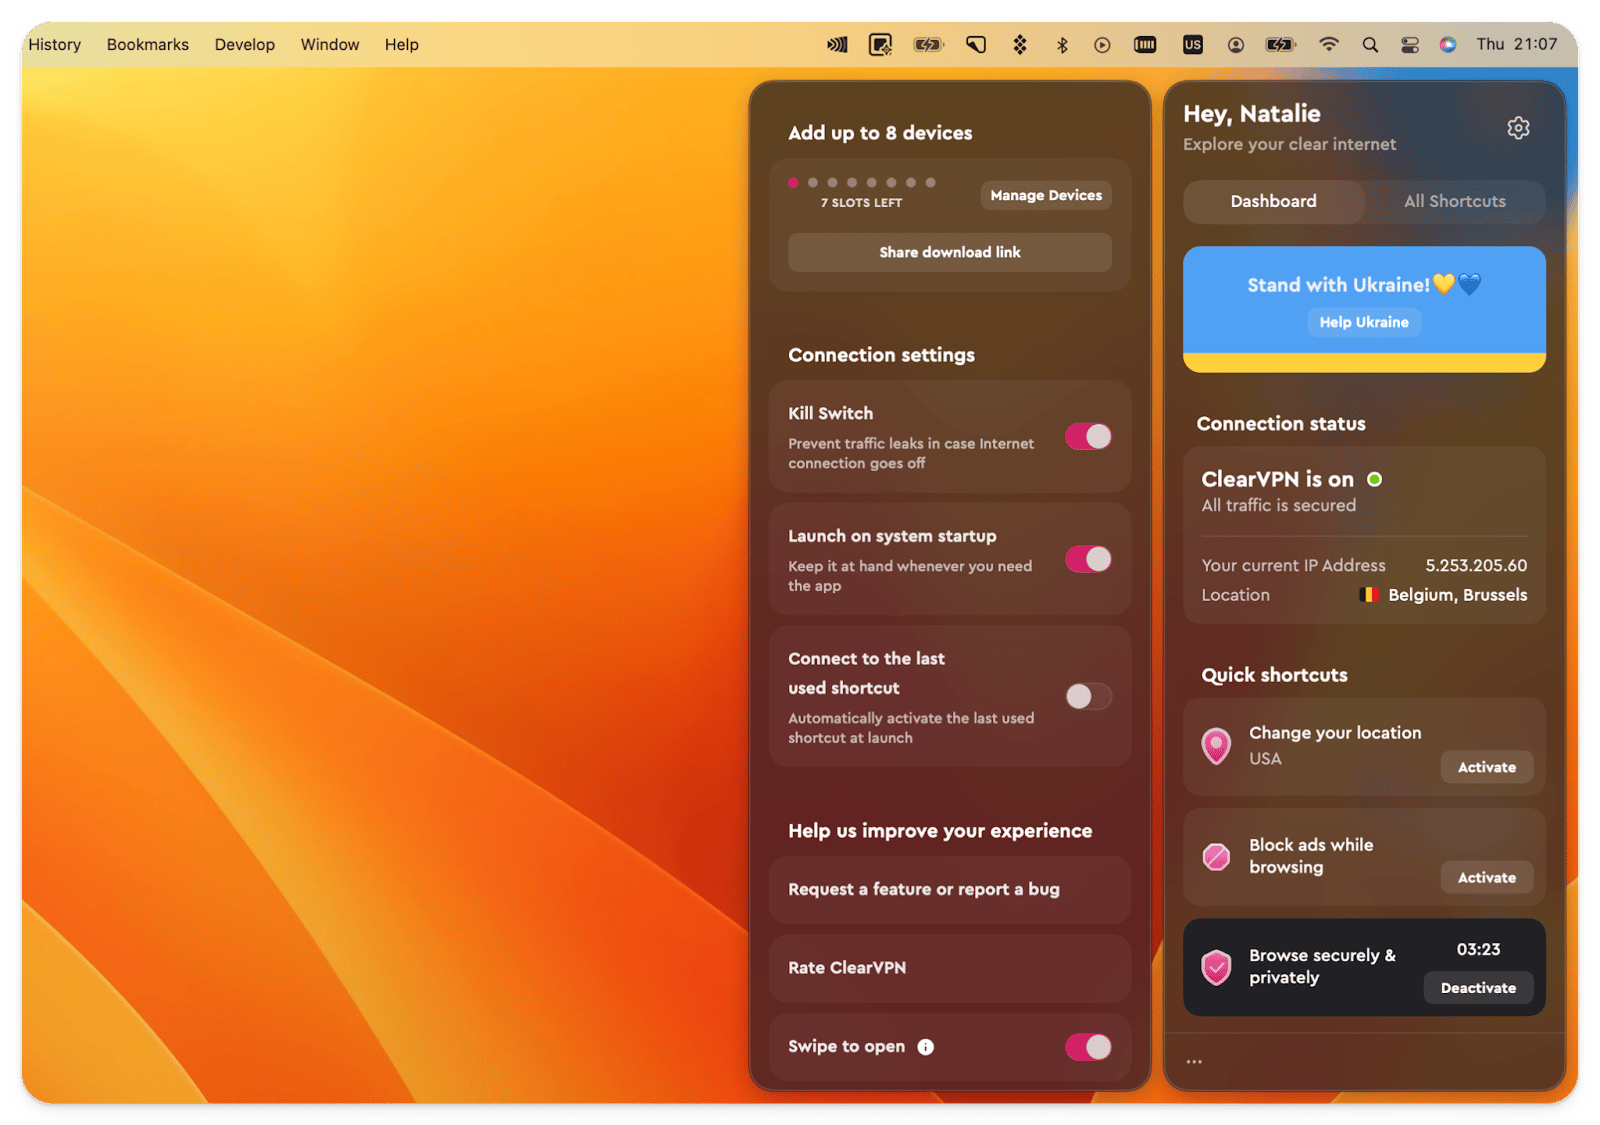Click the Hey, Natalie greeting
Screen dimensions: 1600x1125
tap(1251, 114)
